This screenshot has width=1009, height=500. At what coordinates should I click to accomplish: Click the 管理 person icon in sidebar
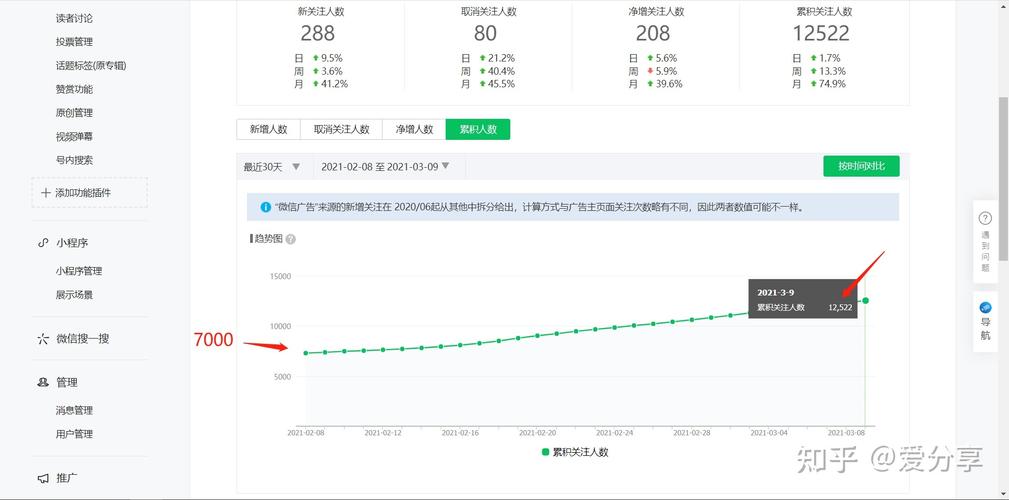tap(43, 383)
